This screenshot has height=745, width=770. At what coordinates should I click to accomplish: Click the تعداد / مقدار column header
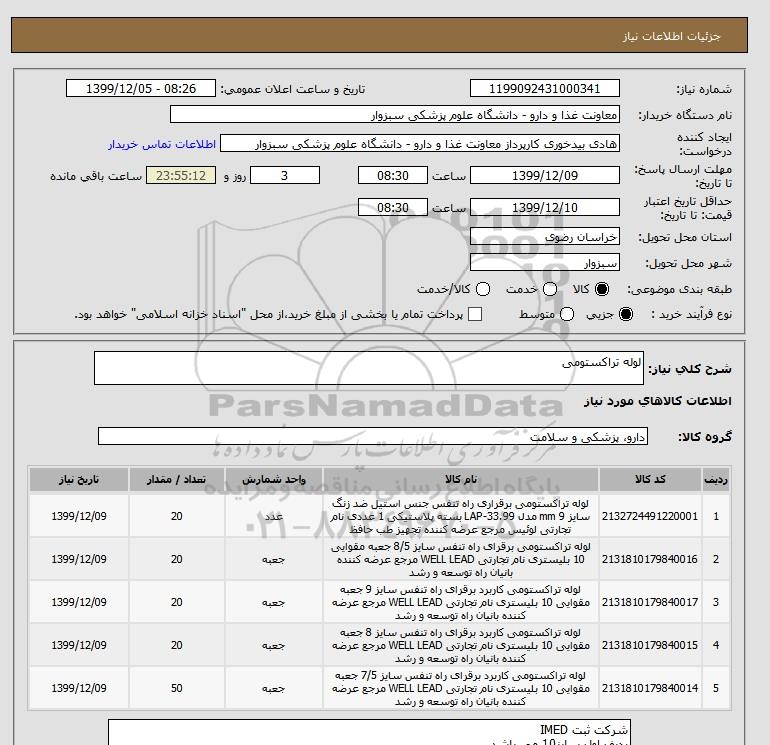177,479
